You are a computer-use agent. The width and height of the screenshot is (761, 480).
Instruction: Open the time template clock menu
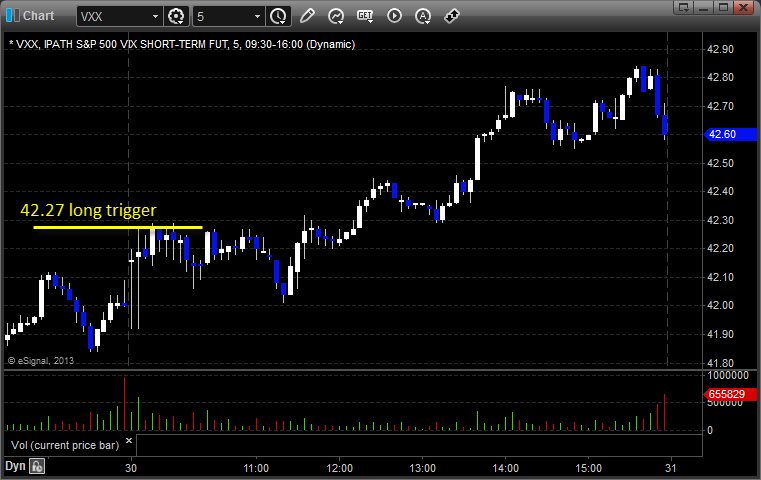click(279, 16)
